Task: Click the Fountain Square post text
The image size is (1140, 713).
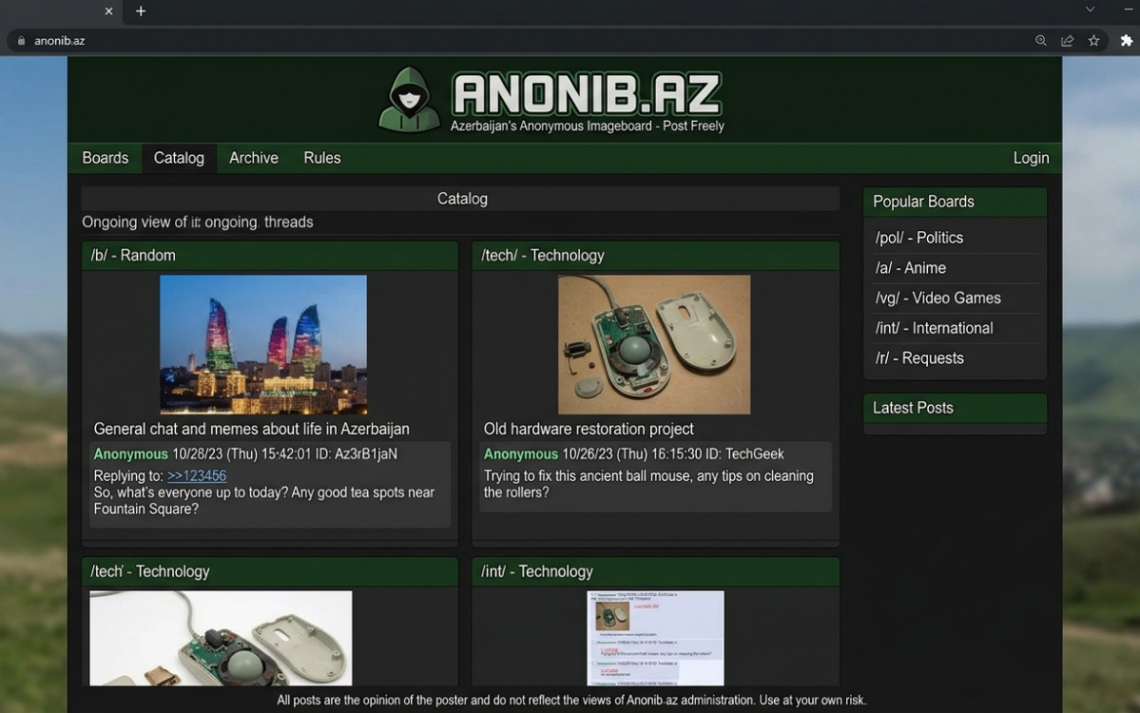Action: (264, 501)
